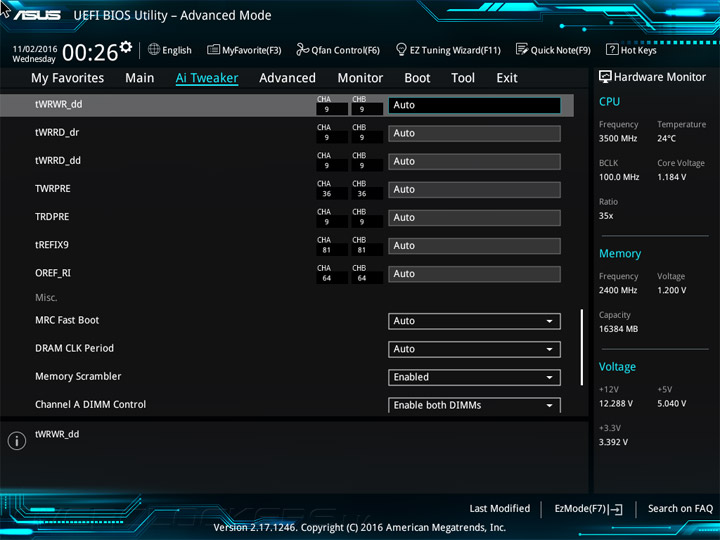This screenshot has width=720, height=540.
Task: Click the info circle icon
Action: click(17, 441)
